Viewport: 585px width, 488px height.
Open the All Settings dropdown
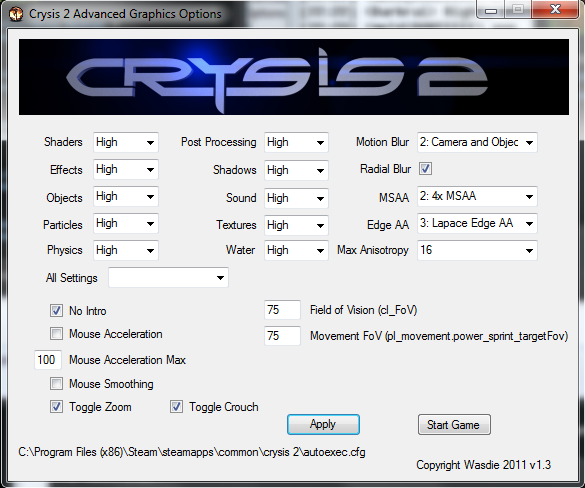[x=168, y=278]
